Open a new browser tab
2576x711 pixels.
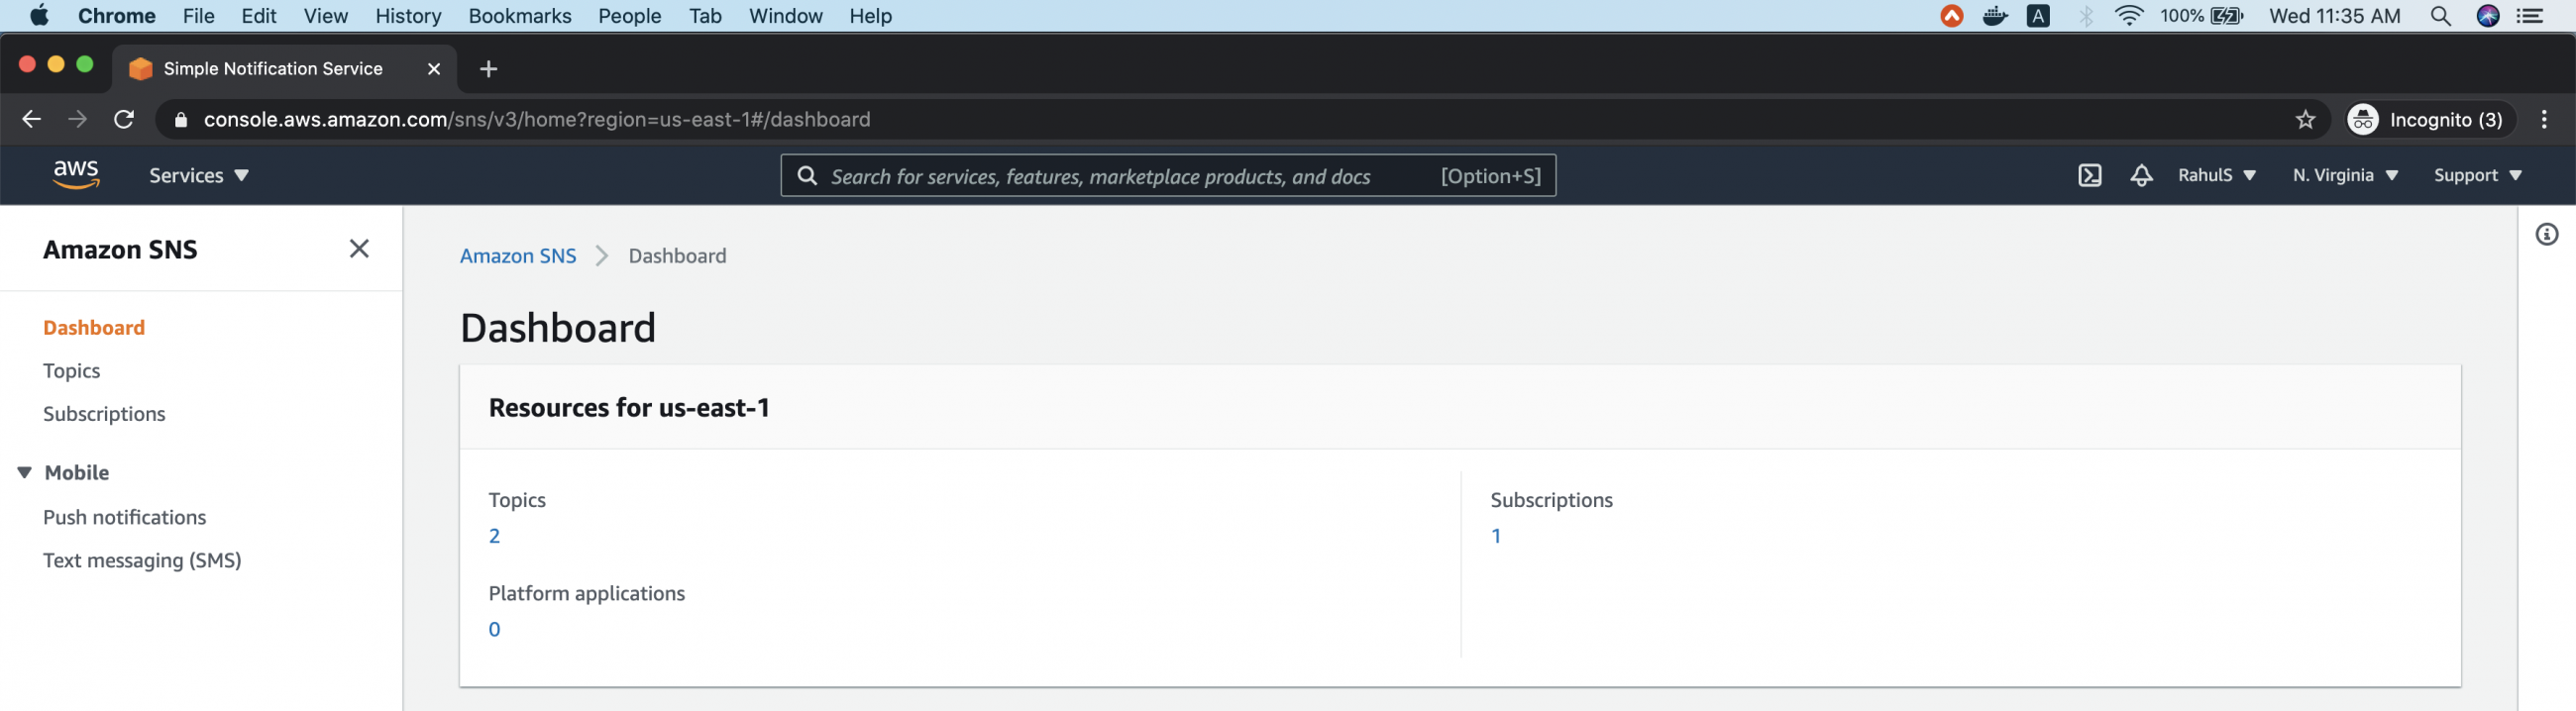488,69
